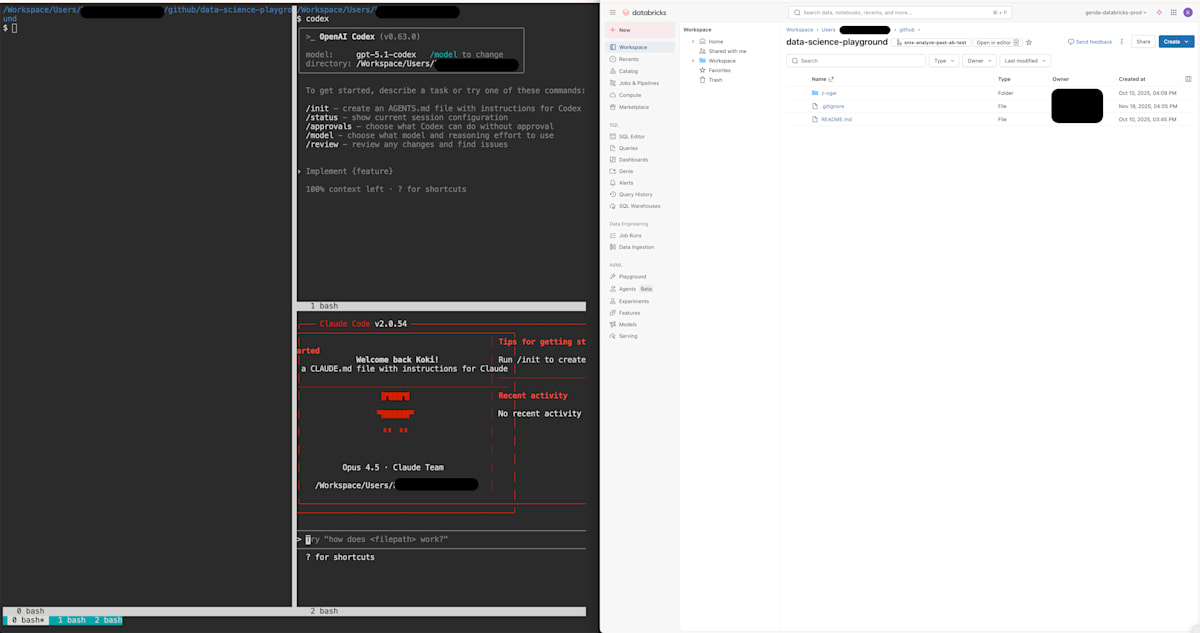
Task: Click the Jobs & Pipelines icon
Action: pyautogui.click(x=613, y=83)
